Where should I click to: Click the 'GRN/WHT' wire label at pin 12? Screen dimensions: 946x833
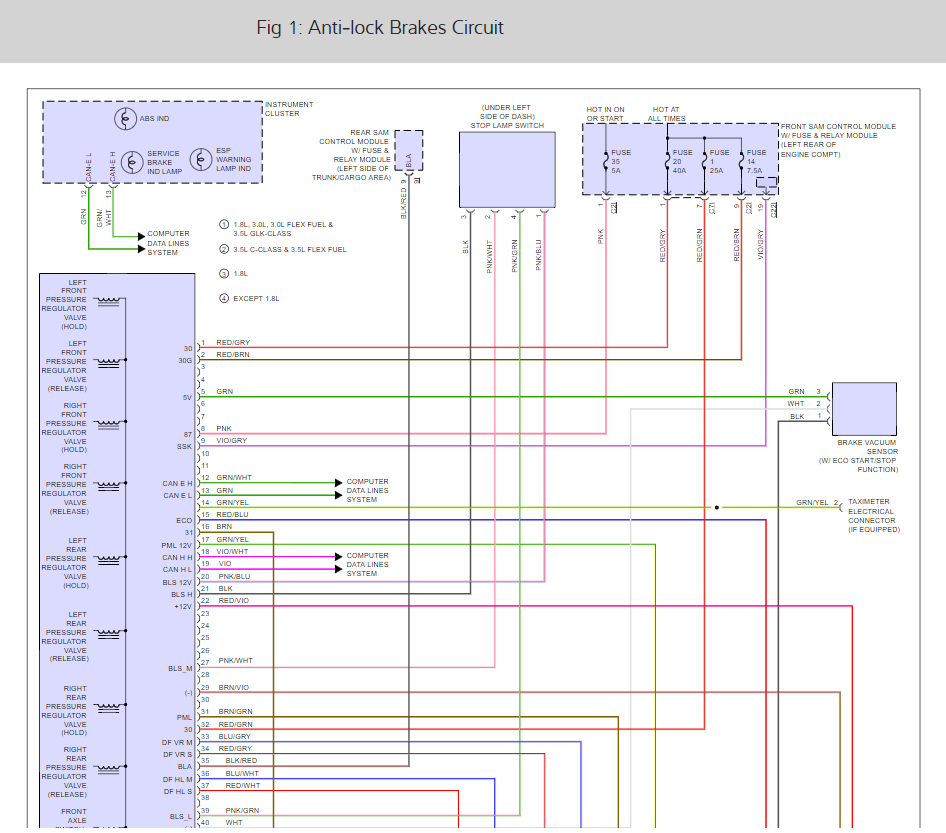click(x=234, y=478)
